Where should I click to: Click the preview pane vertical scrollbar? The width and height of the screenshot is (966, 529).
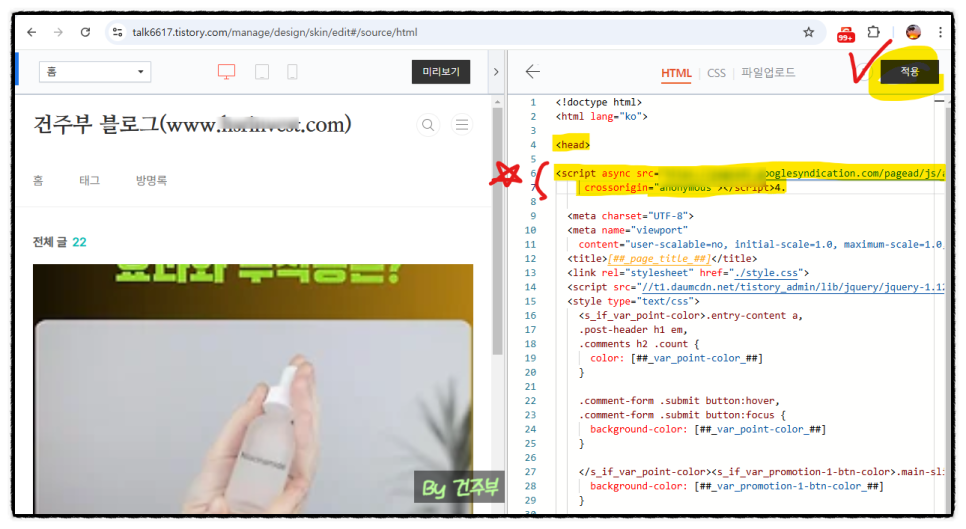[x=497, y=232]
